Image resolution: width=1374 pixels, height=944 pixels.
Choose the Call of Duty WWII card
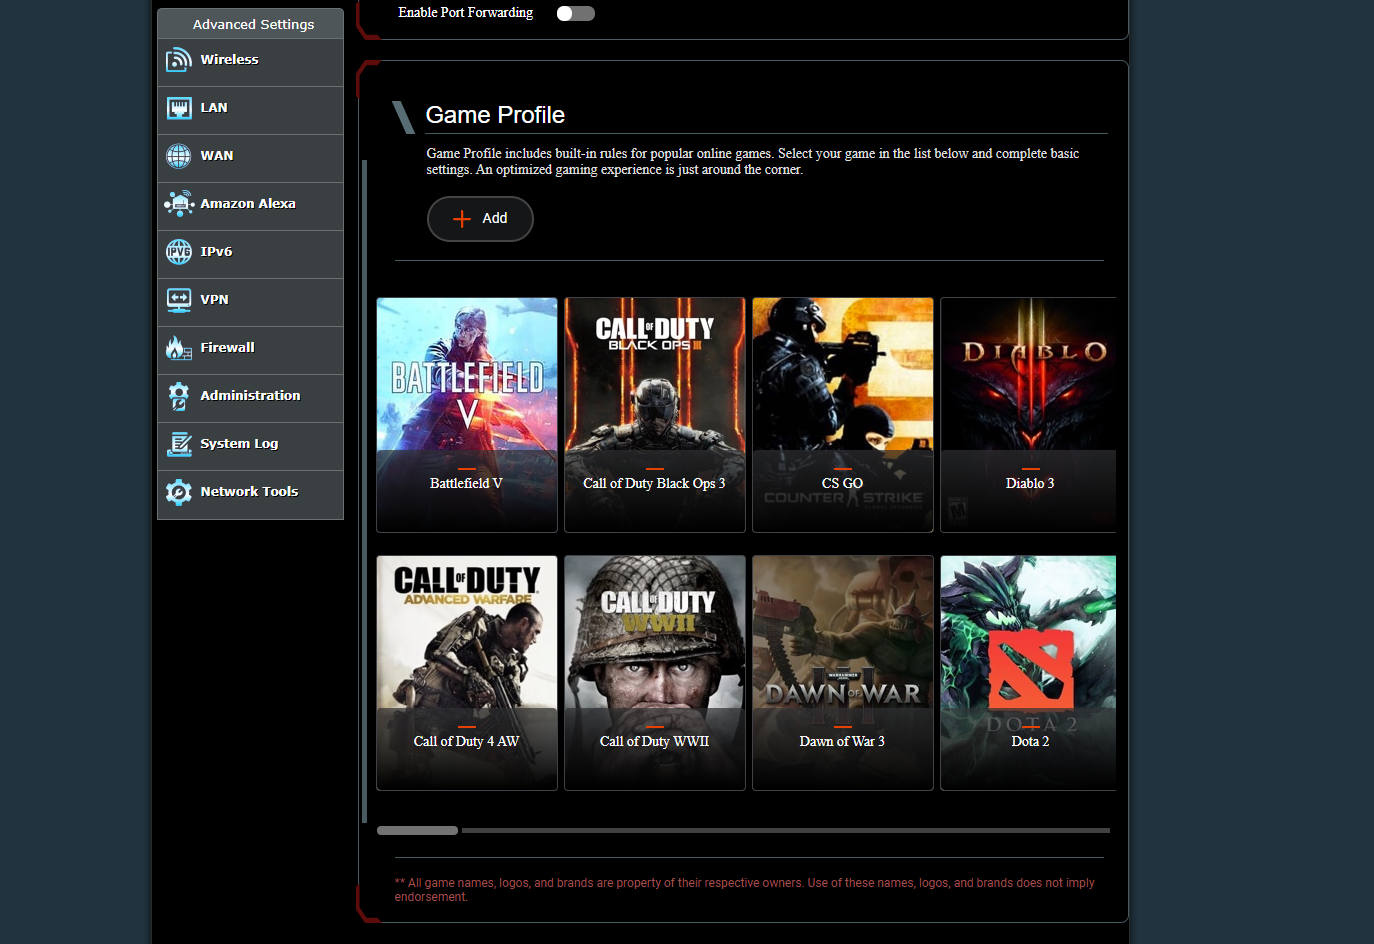[655, 673]
